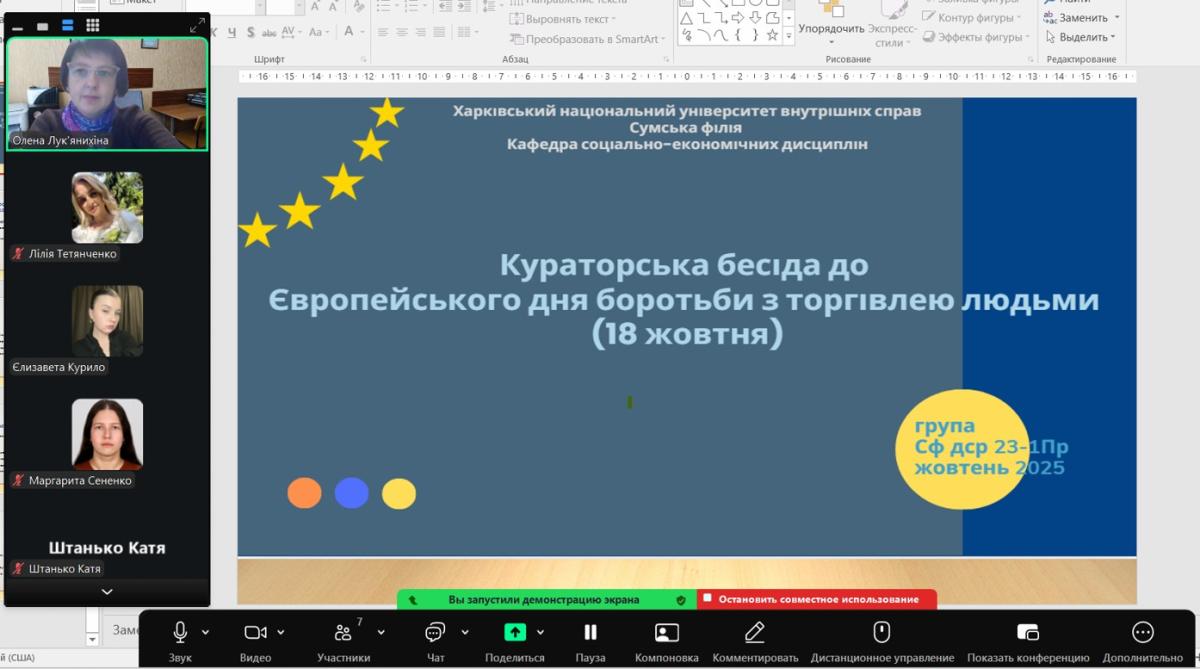Select the Комментировать annotate pencil
The width and height of the screenshot is (1200, 669).
[755, 632]
